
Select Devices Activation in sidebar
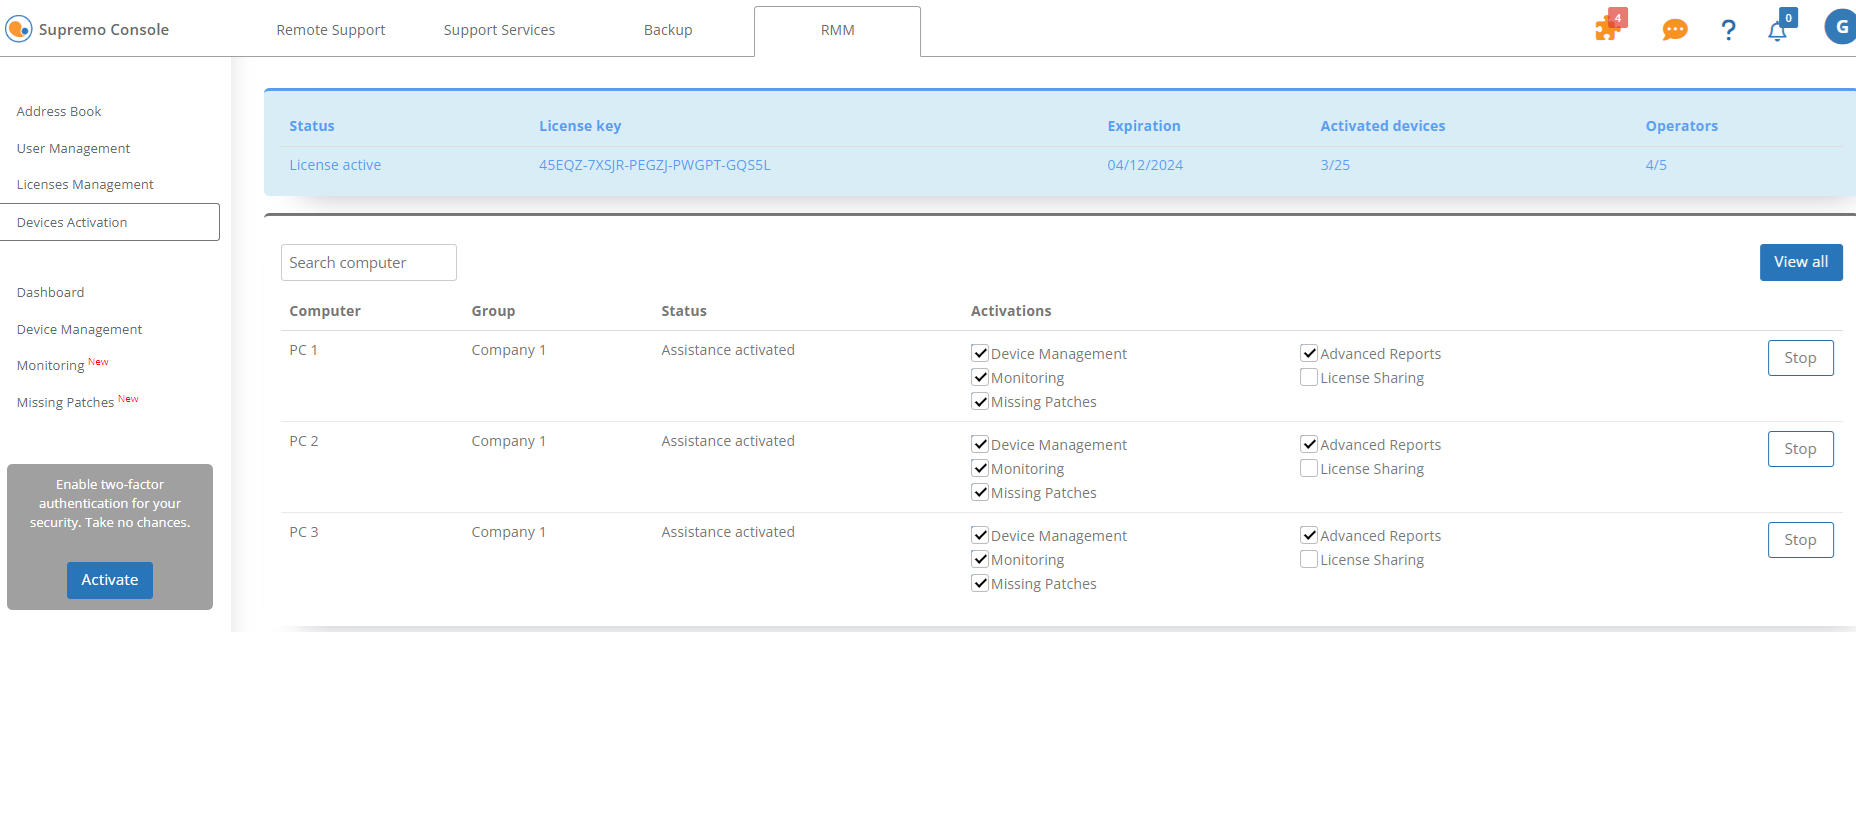point(110,222)
